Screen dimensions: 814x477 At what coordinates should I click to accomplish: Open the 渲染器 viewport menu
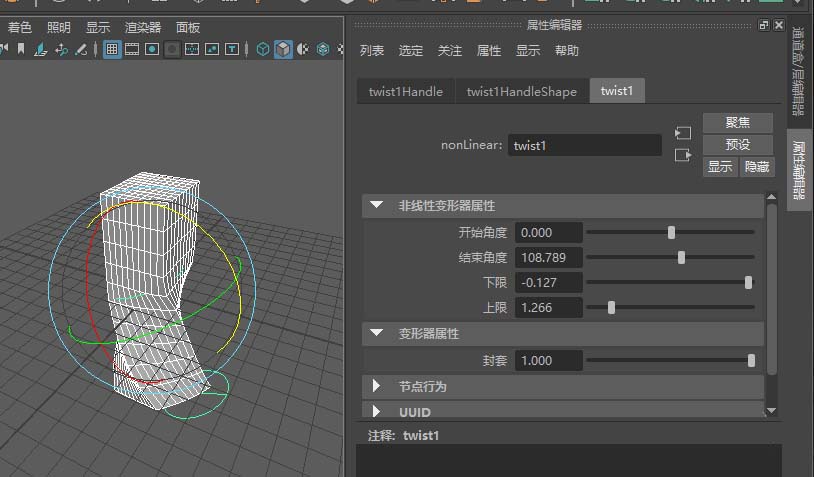coord(143,28)
